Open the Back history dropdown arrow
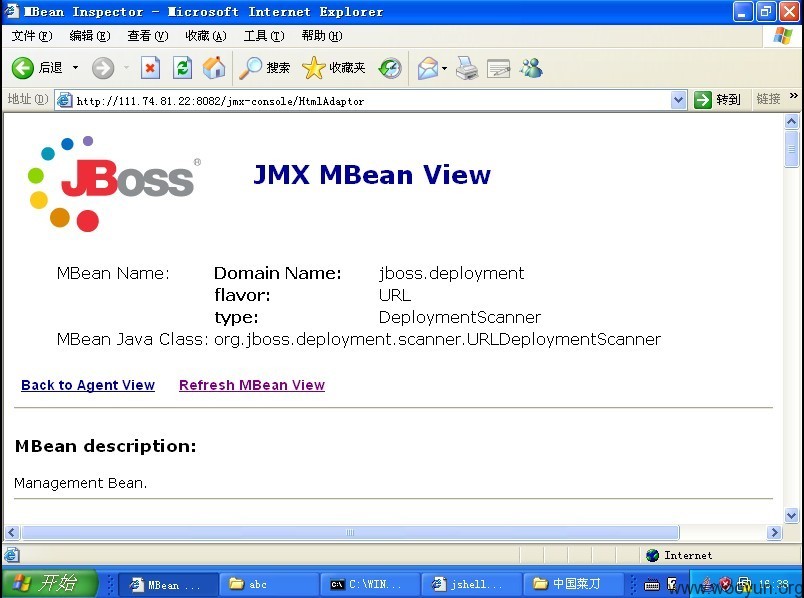The height and width of the screenshot is (598, 804). click(75, 68)
